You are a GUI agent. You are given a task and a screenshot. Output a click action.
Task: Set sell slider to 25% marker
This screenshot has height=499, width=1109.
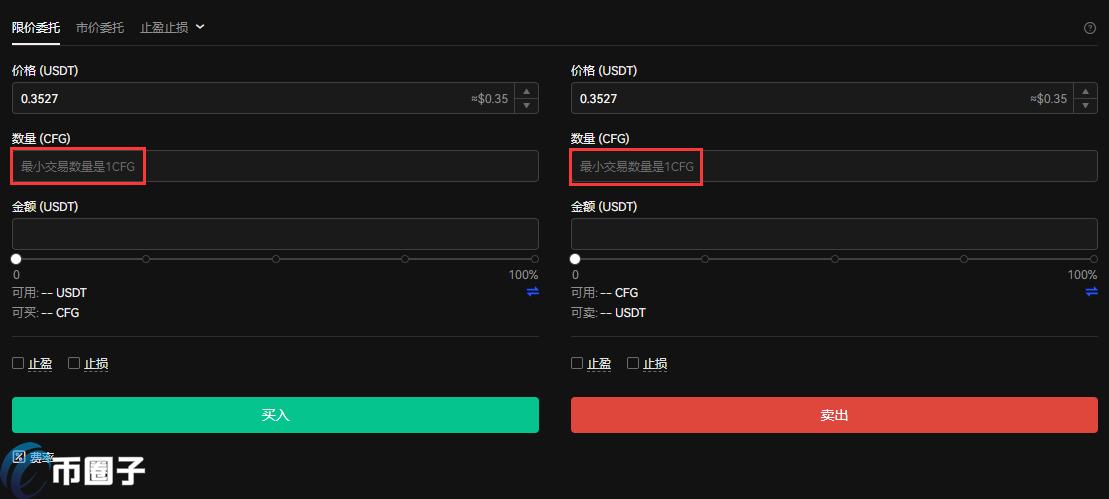pyautogui.click(x=705, y=259)
